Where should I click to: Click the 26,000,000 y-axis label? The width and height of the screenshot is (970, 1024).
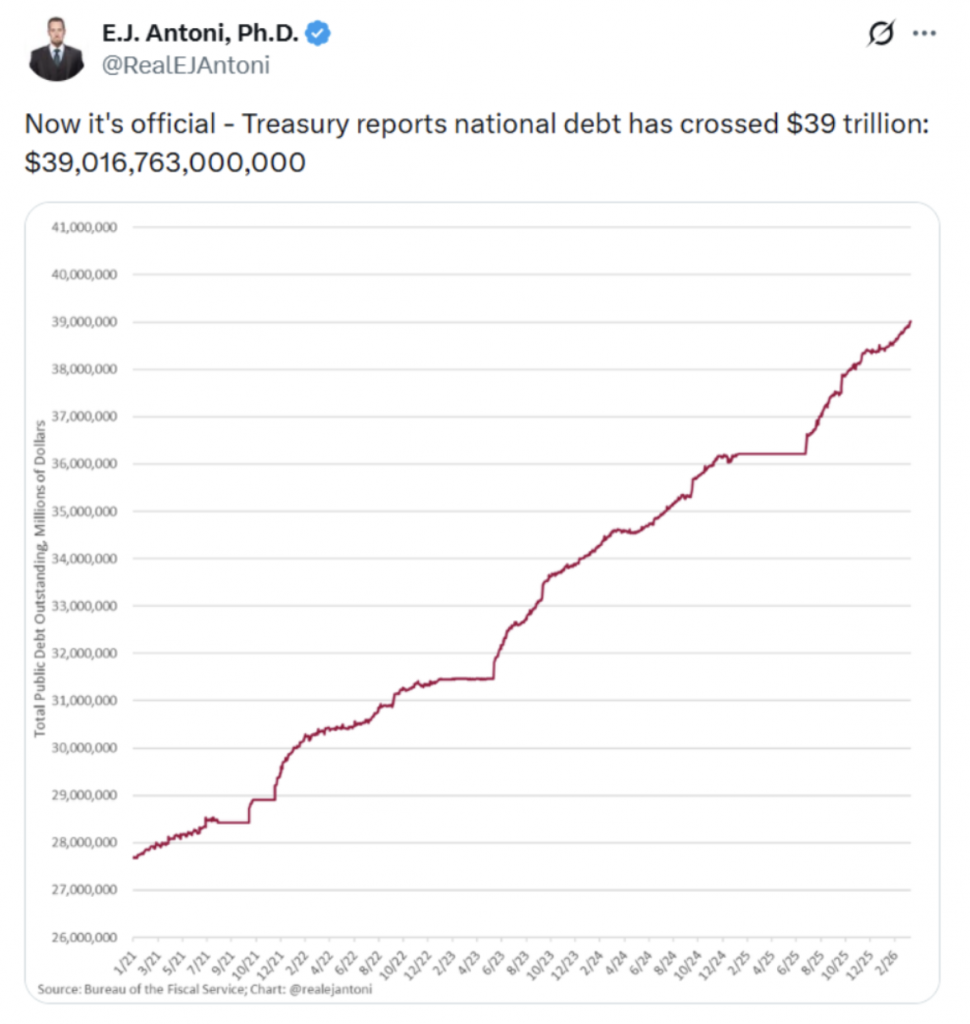pyautogui.click(x=84, y=938)
